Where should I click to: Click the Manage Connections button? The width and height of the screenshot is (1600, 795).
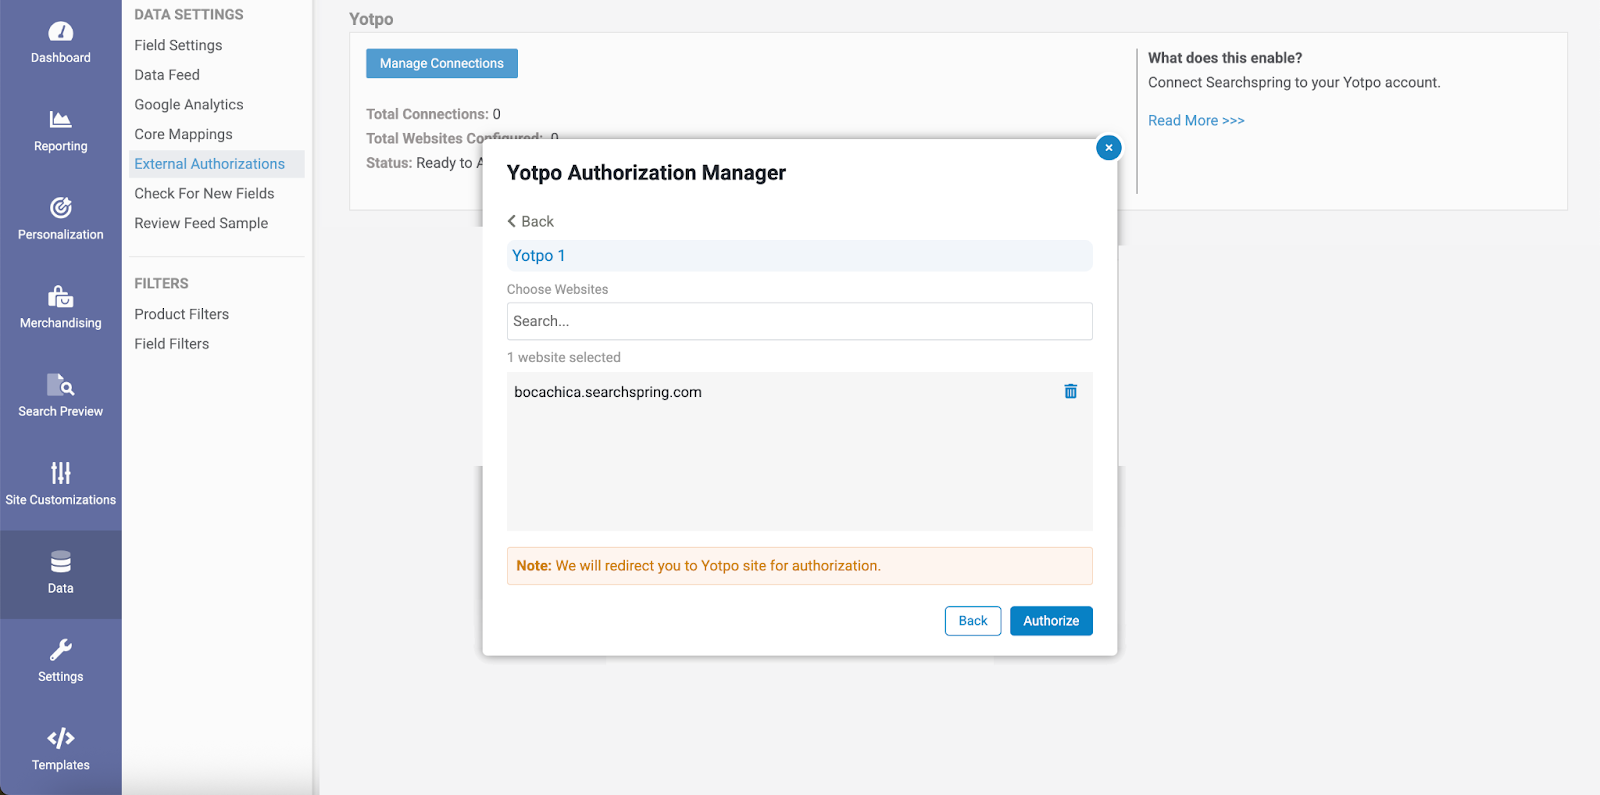tap(441, 63)
